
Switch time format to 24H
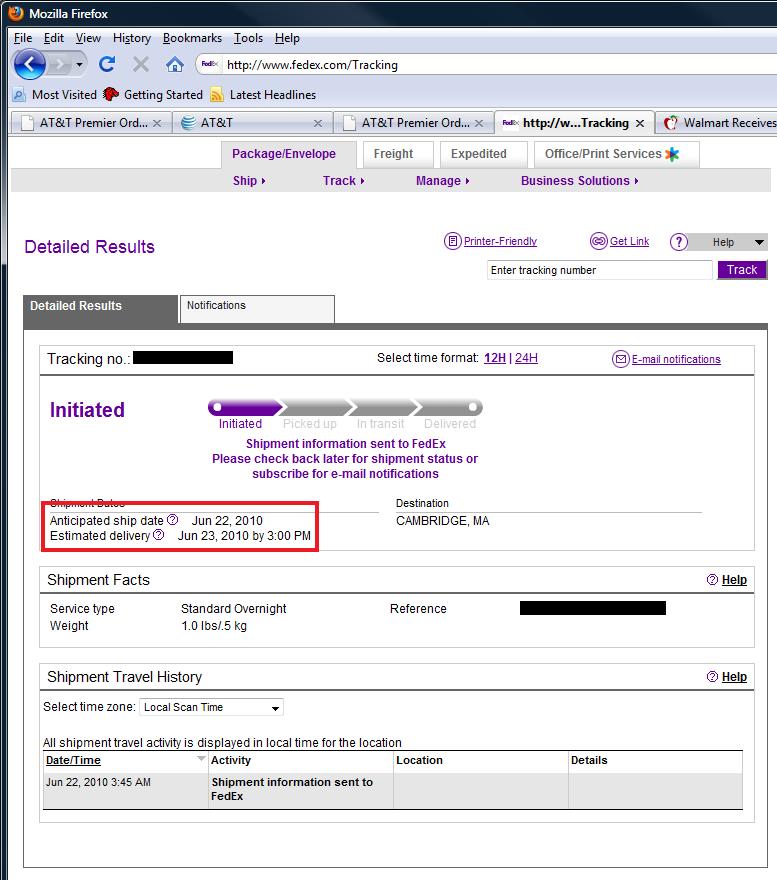coord(526,358)
